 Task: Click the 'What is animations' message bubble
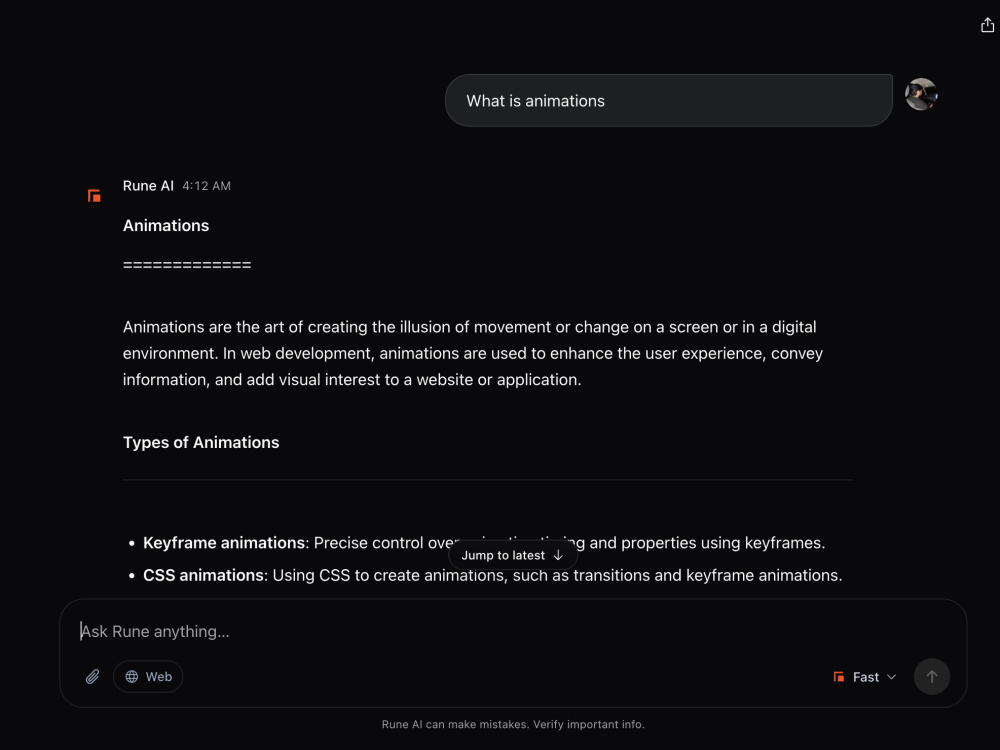click(668, 101)
